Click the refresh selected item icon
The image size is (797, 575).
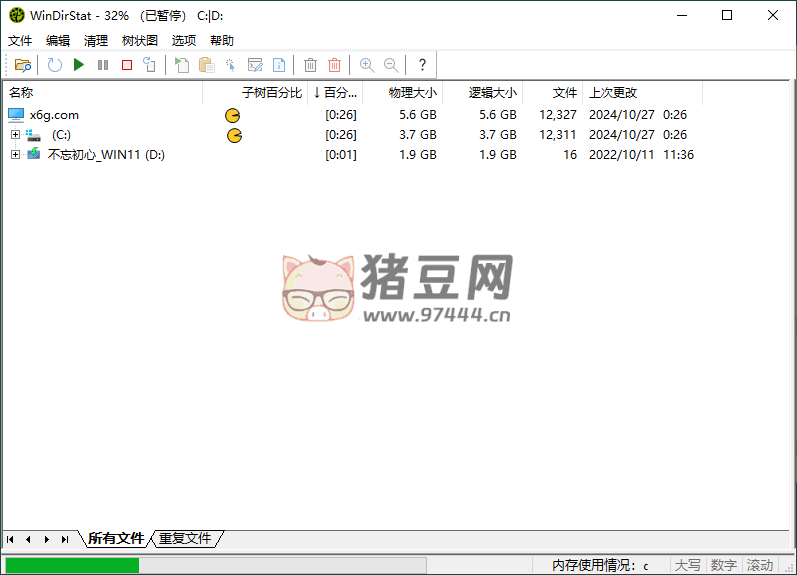[x=149, y=65]
